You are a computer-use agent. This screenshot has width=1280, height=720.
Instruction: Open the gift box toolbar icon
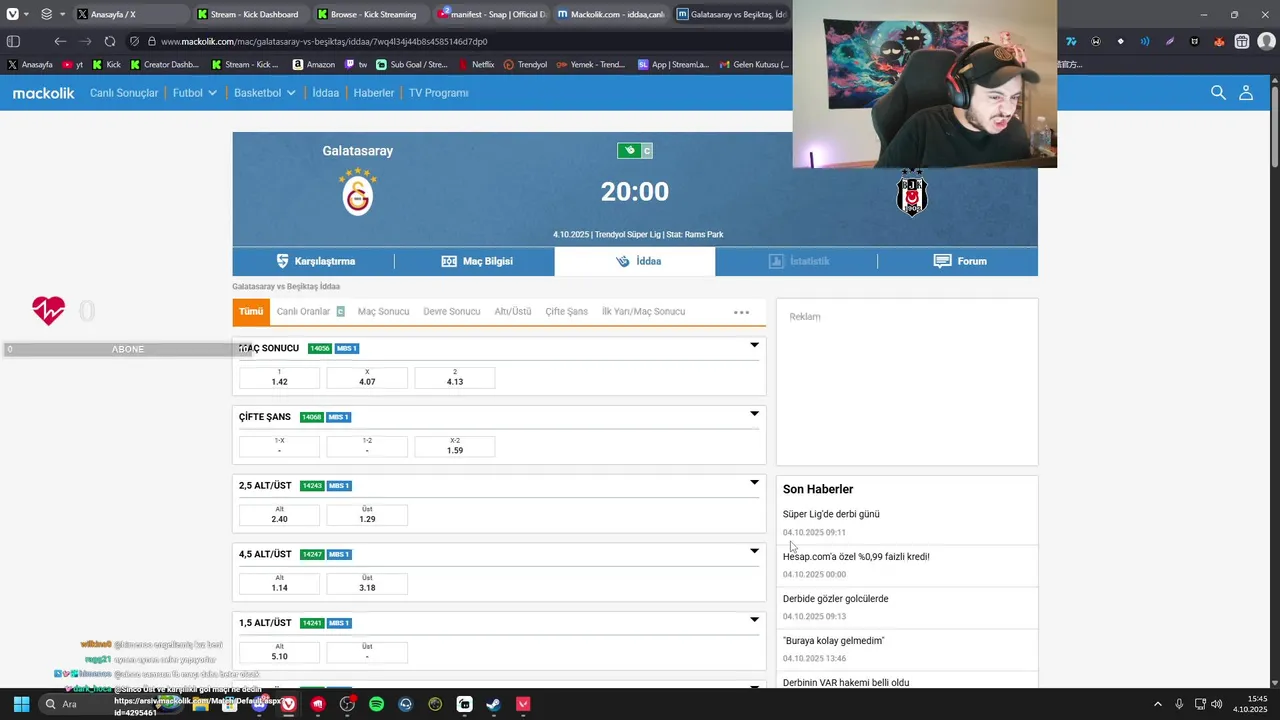[x=1242, y=41]
